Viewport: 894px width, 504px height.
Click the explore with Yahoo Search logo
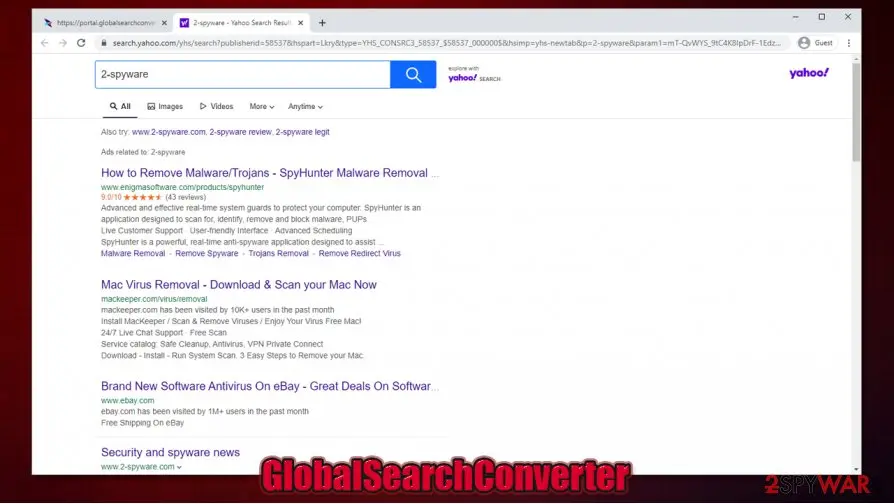(474, 75)
